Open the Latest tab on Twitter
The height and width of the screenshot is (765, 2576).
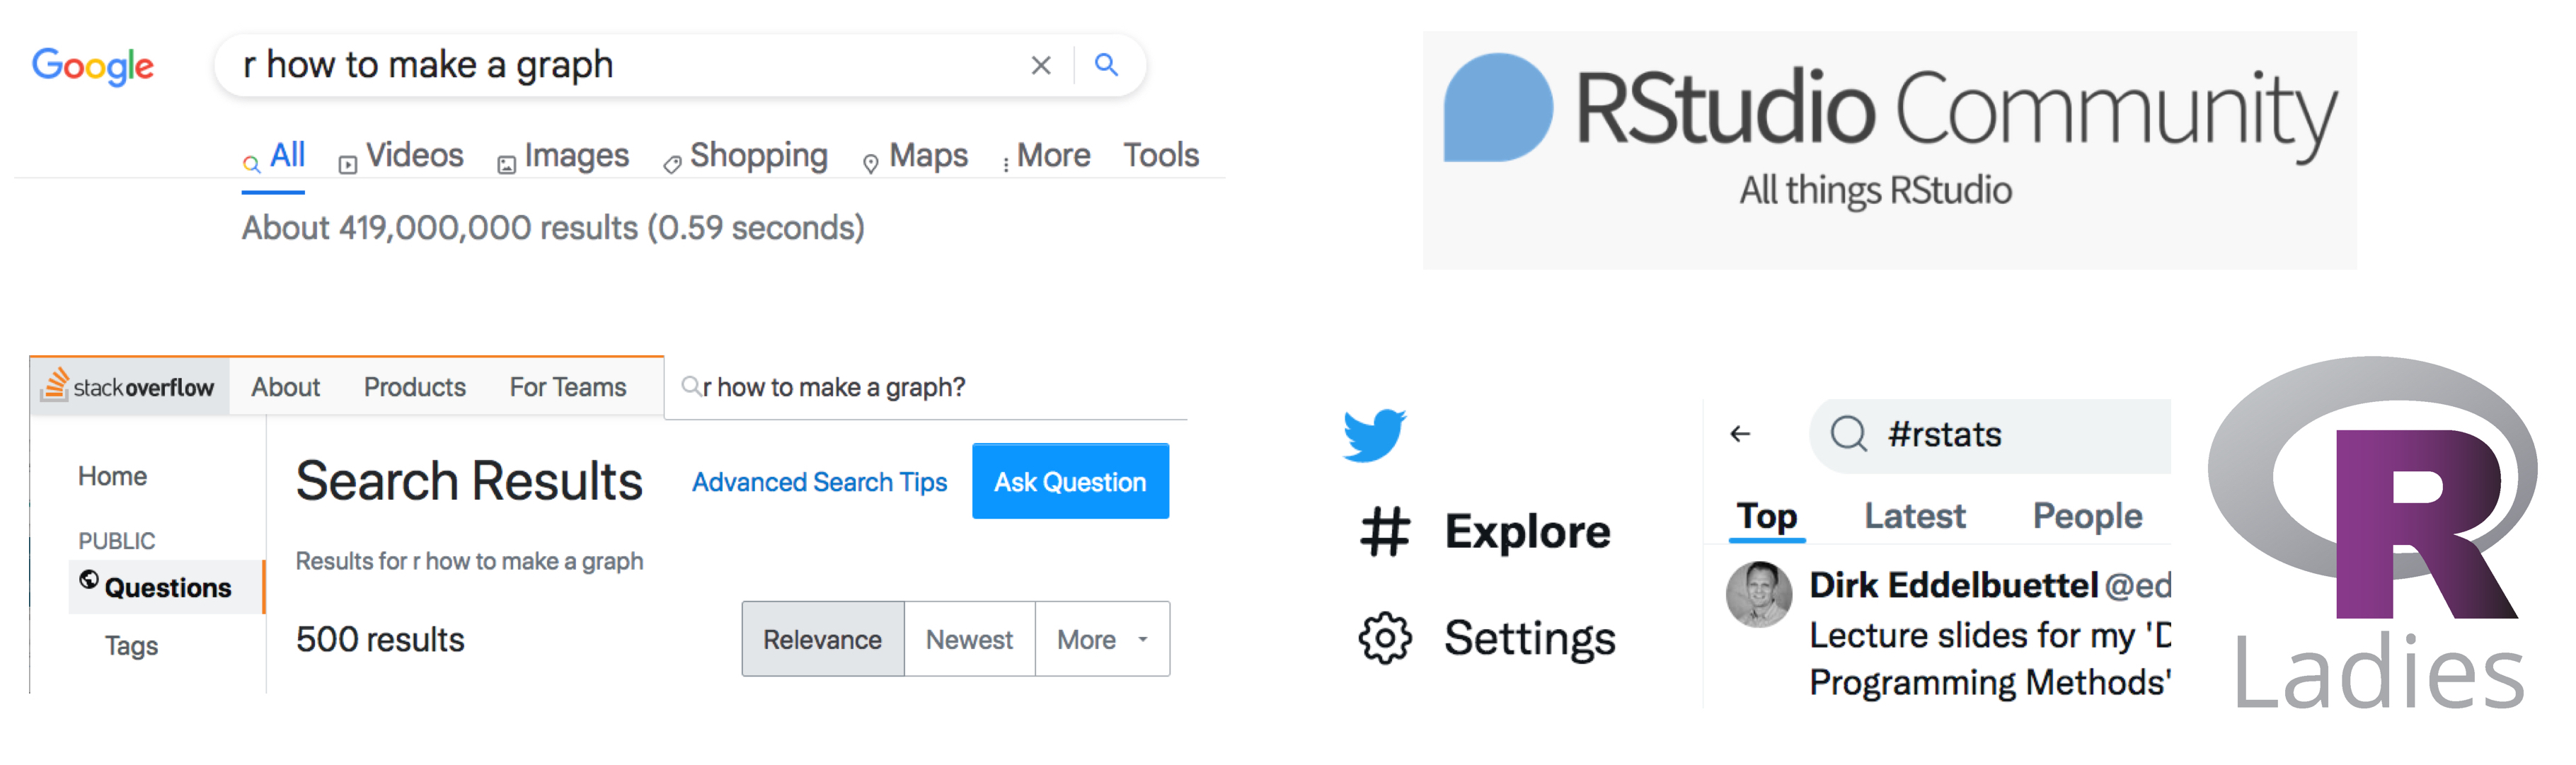click(x=1914, y=516)
